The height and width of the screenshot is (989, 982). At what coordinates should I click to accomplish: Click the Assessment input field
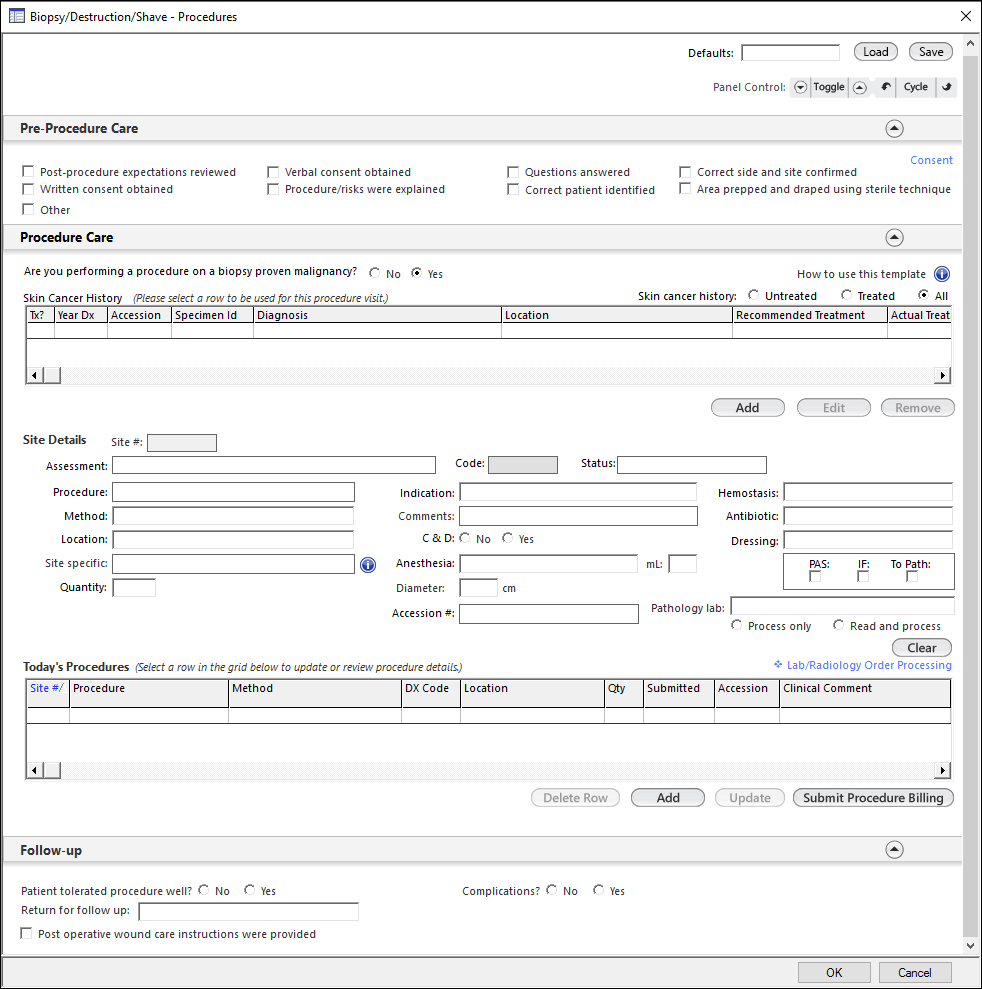[x=274, y=465]
